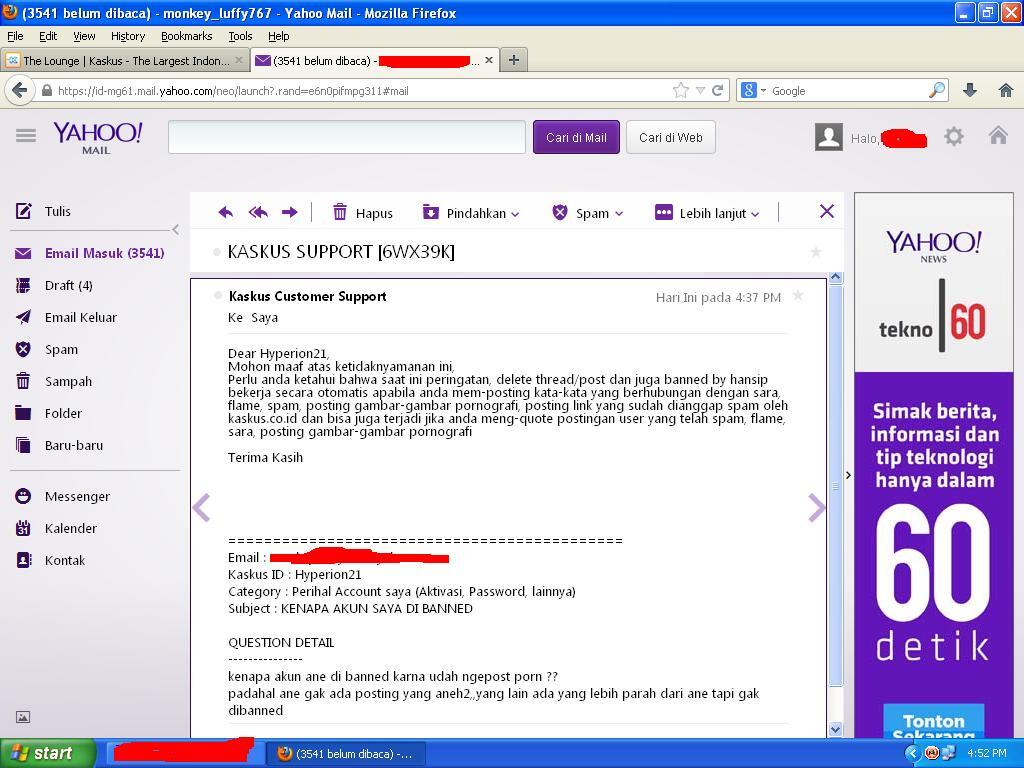
Task: Toggle read status dot beside subject
Action: point(217,252)
